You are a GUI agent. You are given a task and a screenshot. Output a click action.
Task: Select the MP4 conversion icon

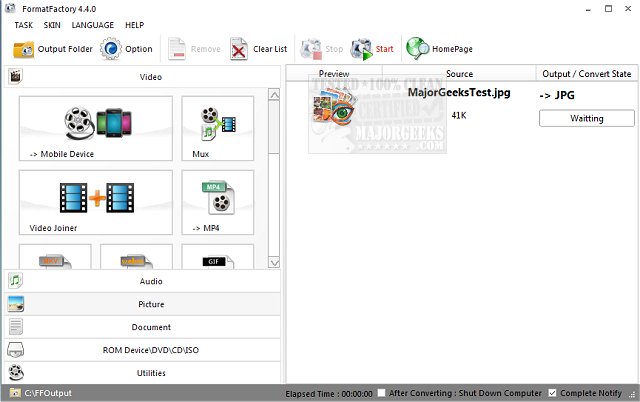pyautogui.click(x=217, y=203)
